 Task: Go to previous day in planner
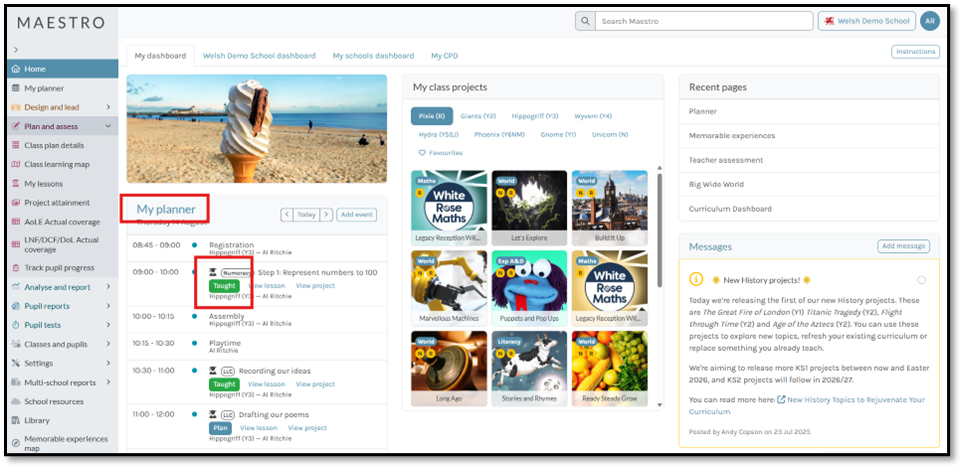tap(287, 214)
